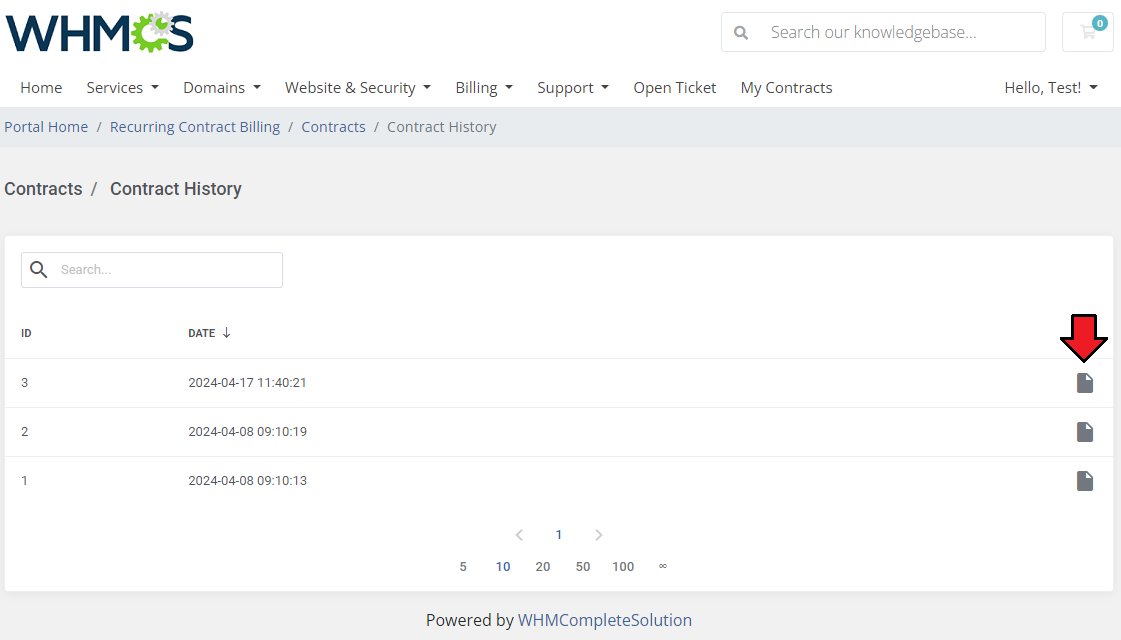Click the knowledgebase search magnifier icon
This screenshot has width=1121, height=640.
pos(741,32)
